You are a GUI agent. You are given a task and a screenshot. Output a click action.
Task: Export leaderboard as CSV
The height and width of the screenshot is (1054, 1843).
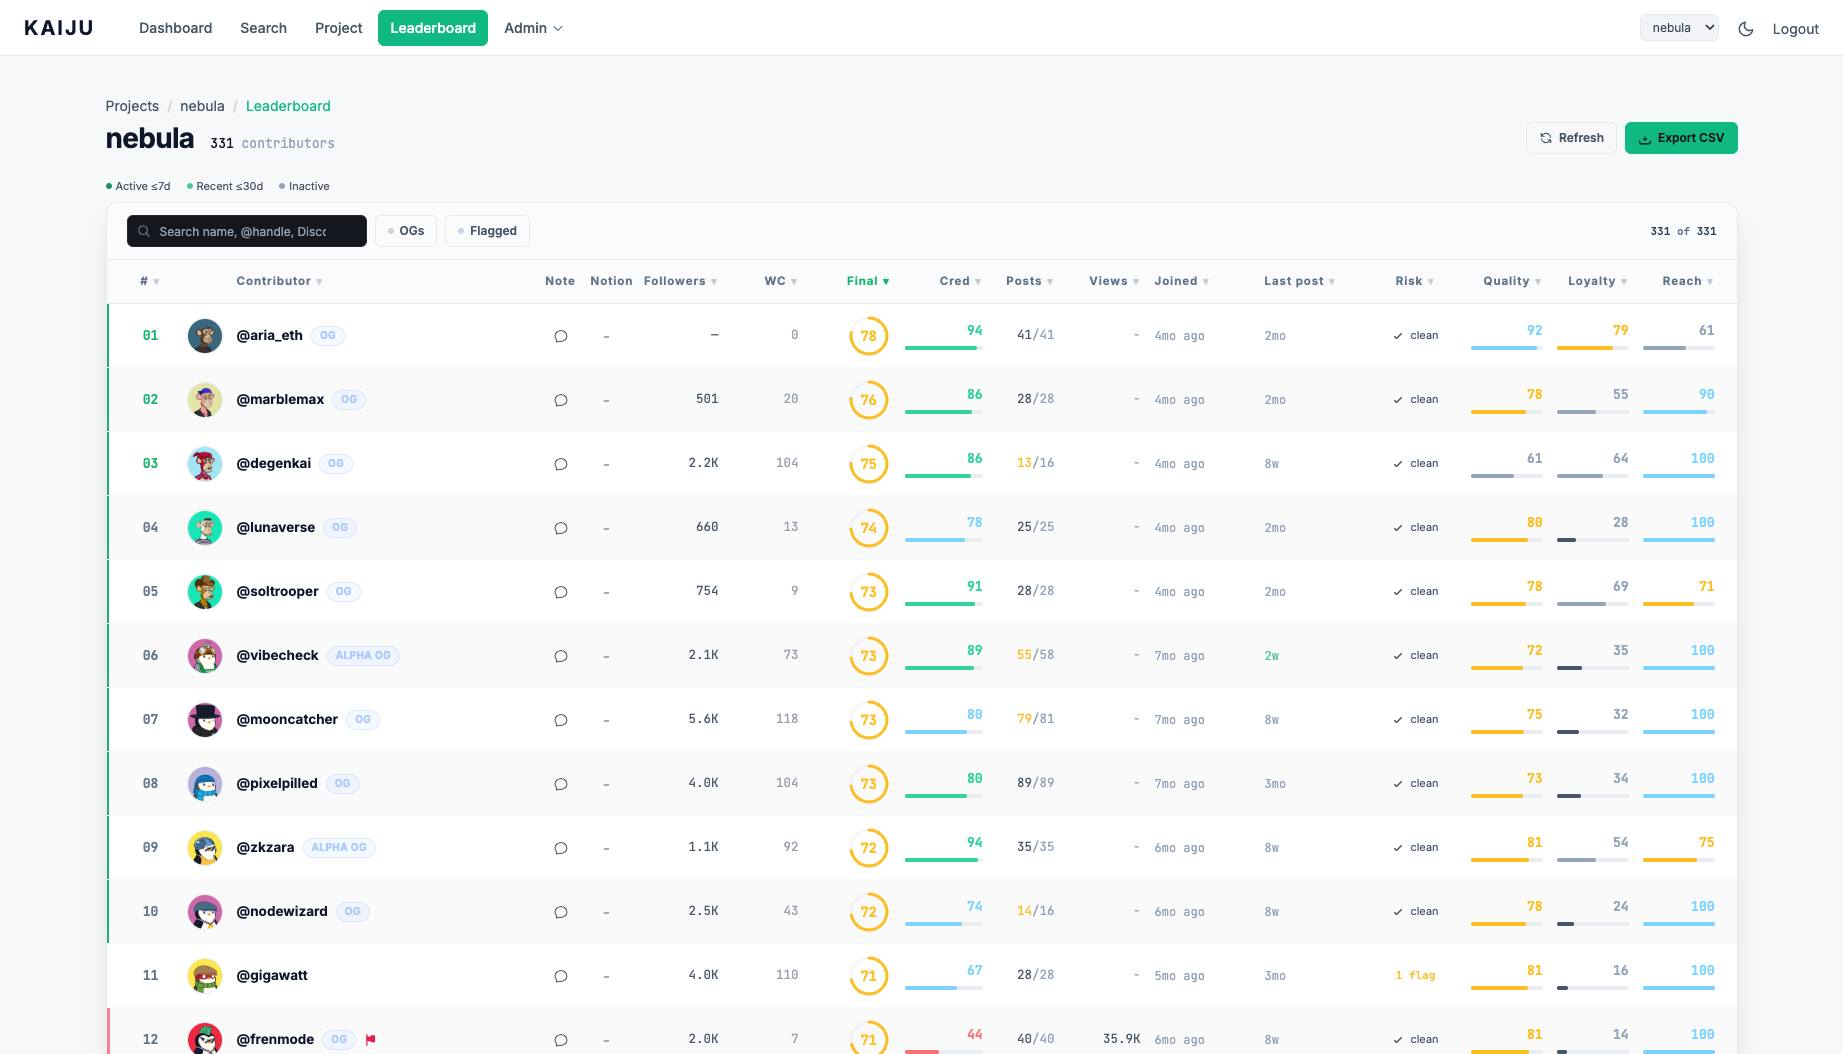point(1681,138)
